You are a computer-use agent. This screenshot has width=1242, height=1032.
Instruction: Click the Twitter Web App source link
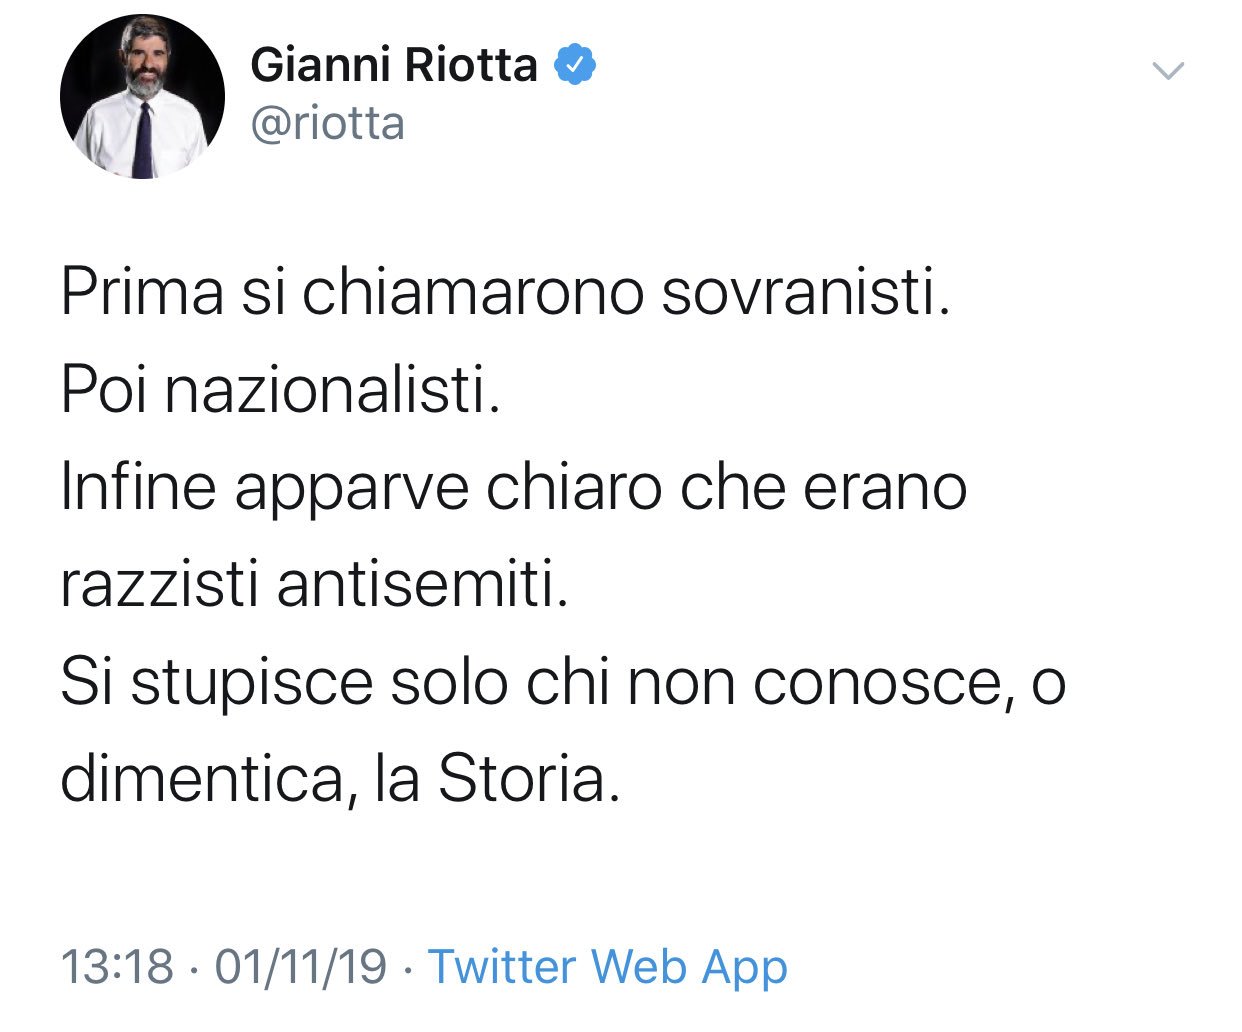pos(608,967)
